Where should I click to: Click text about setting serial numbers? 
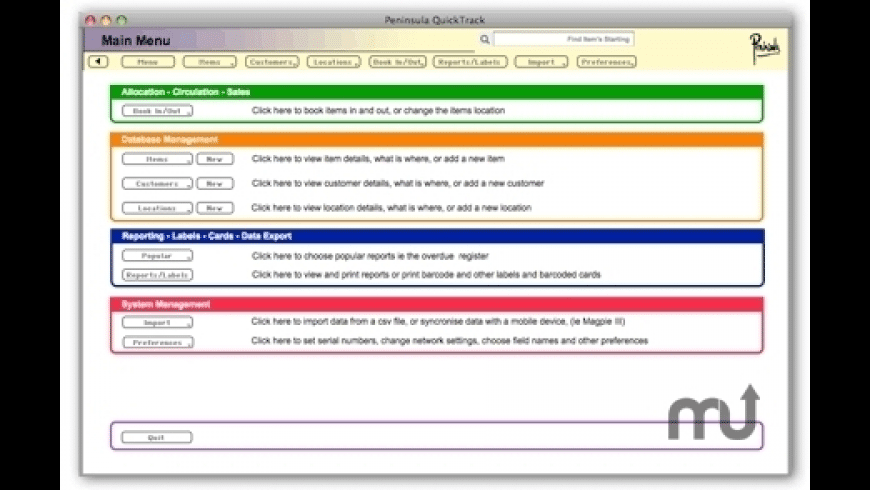(x=449, y=341)
